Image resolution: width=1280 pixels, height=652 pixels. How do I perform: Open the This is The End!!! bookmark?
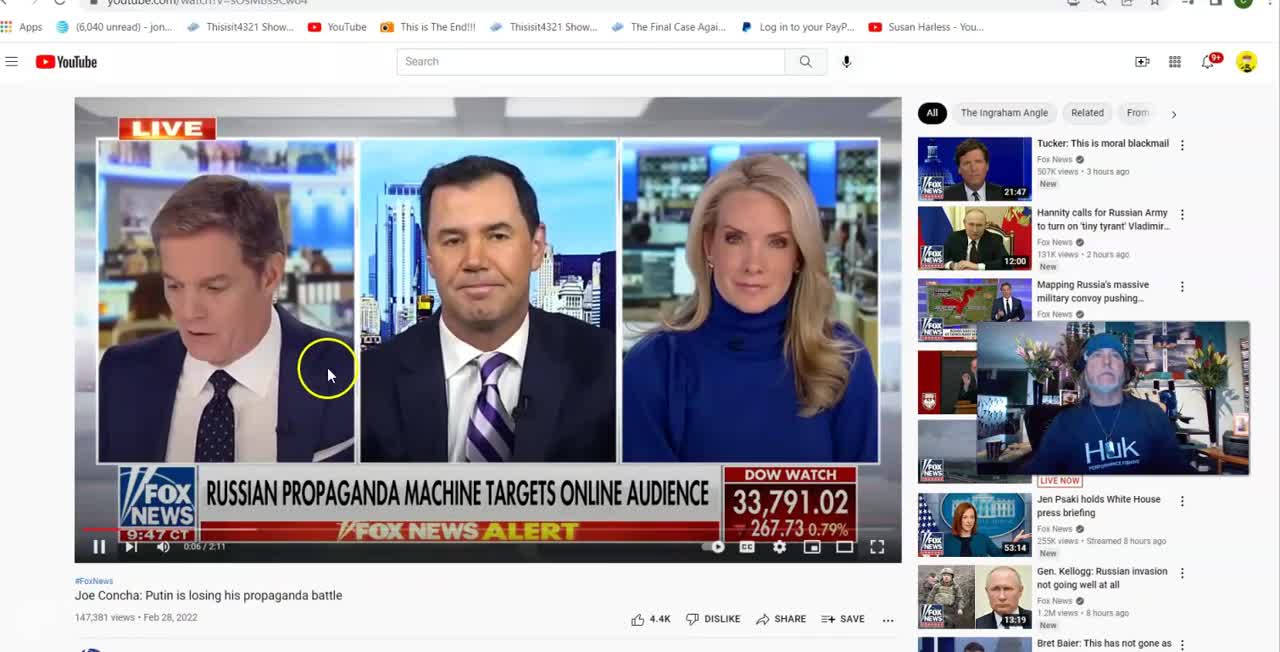[x=428, y=27]
